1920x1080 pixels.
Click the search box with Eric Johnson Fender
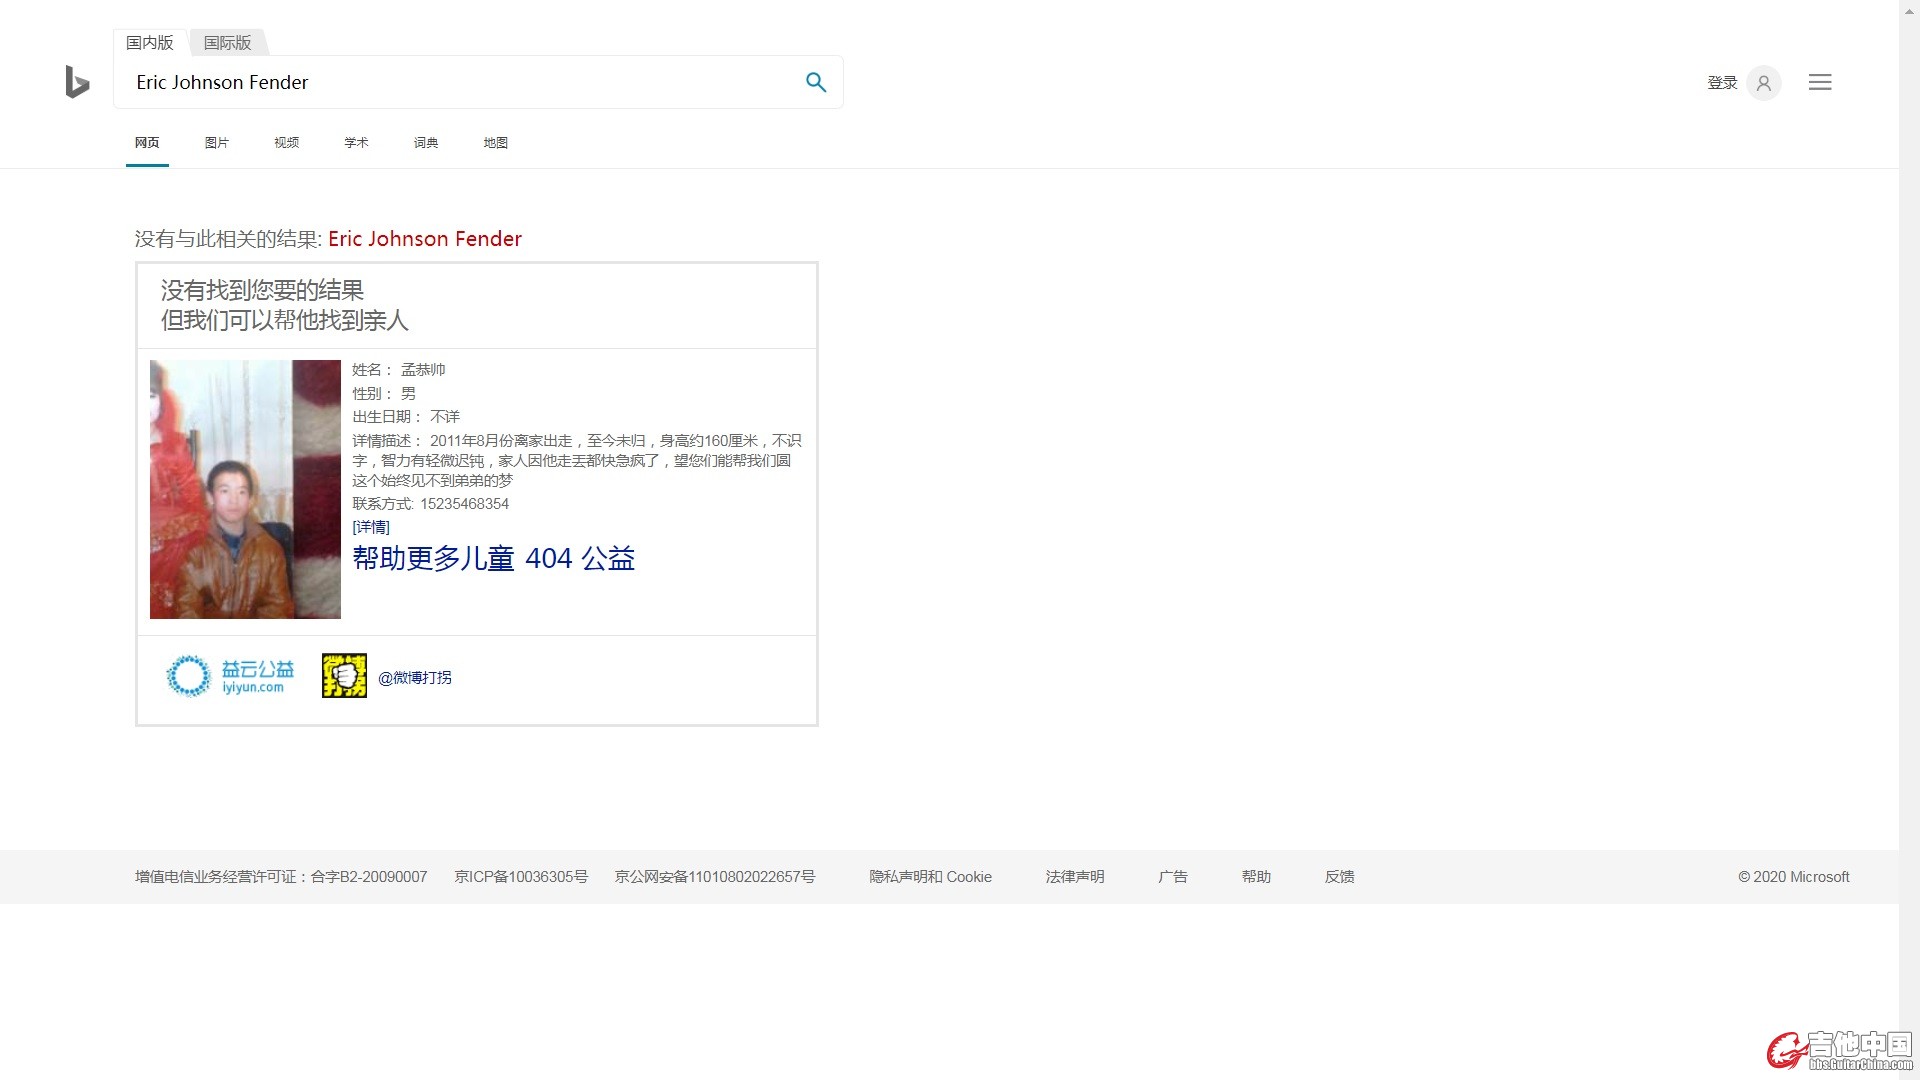coord(460,82)
